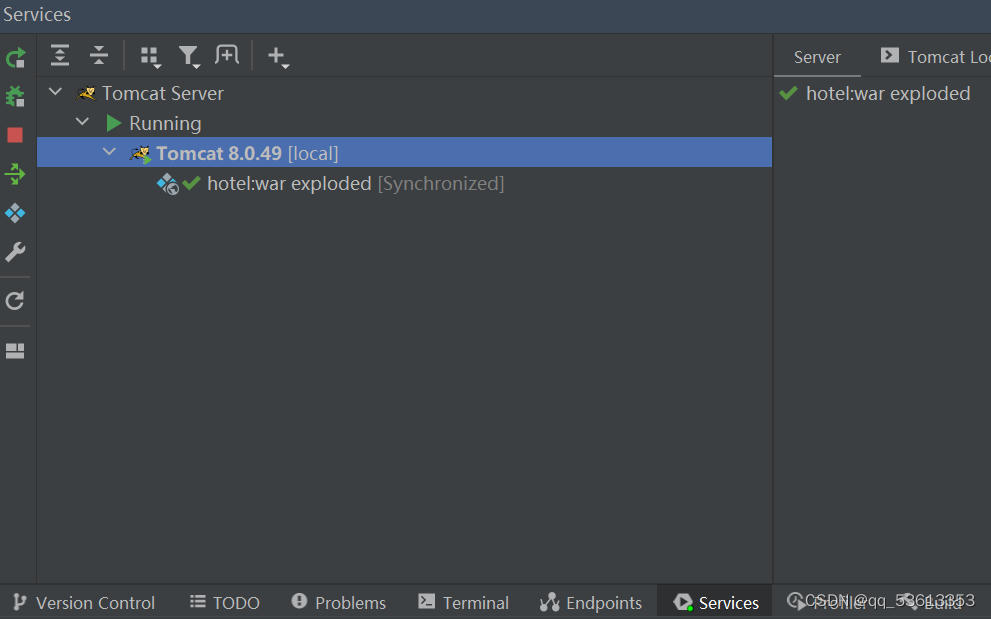Click the Deploy All green arrow icon

click(15, 174)
